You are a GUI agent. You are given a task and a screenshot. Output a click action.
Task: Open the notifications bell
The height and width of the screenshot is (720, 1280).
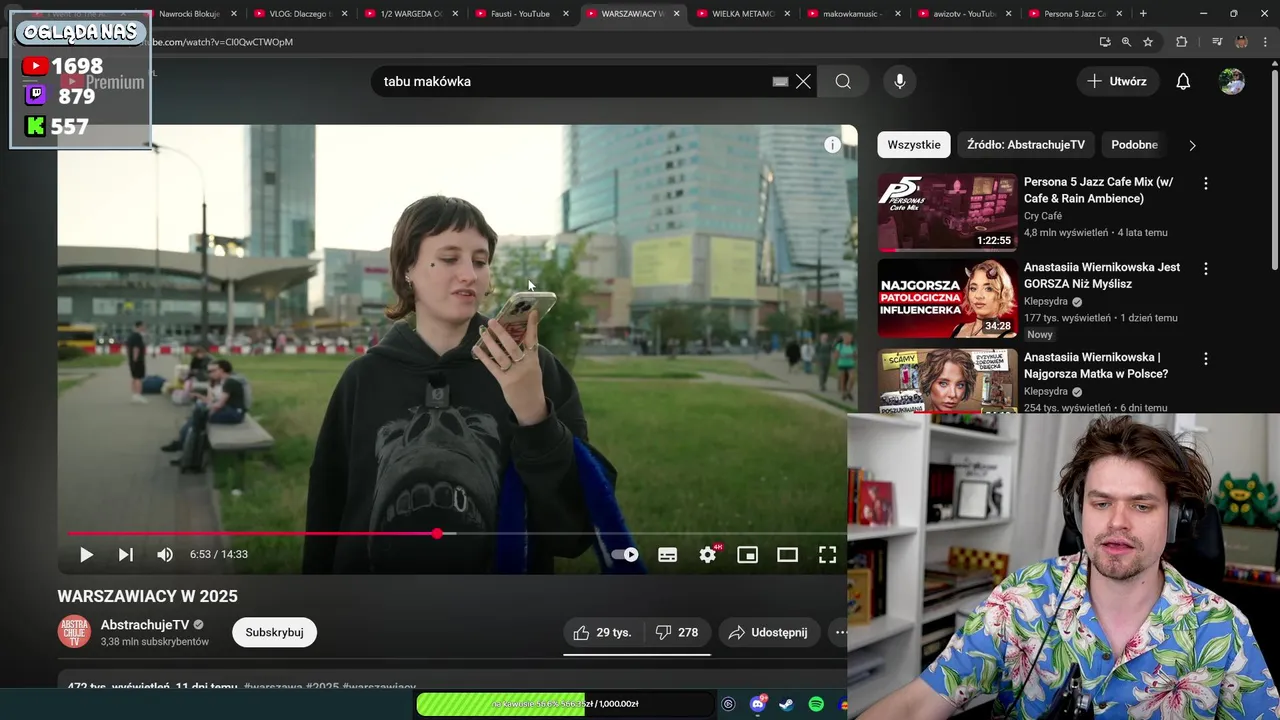pyautogui.click(x=1183, y=81)
